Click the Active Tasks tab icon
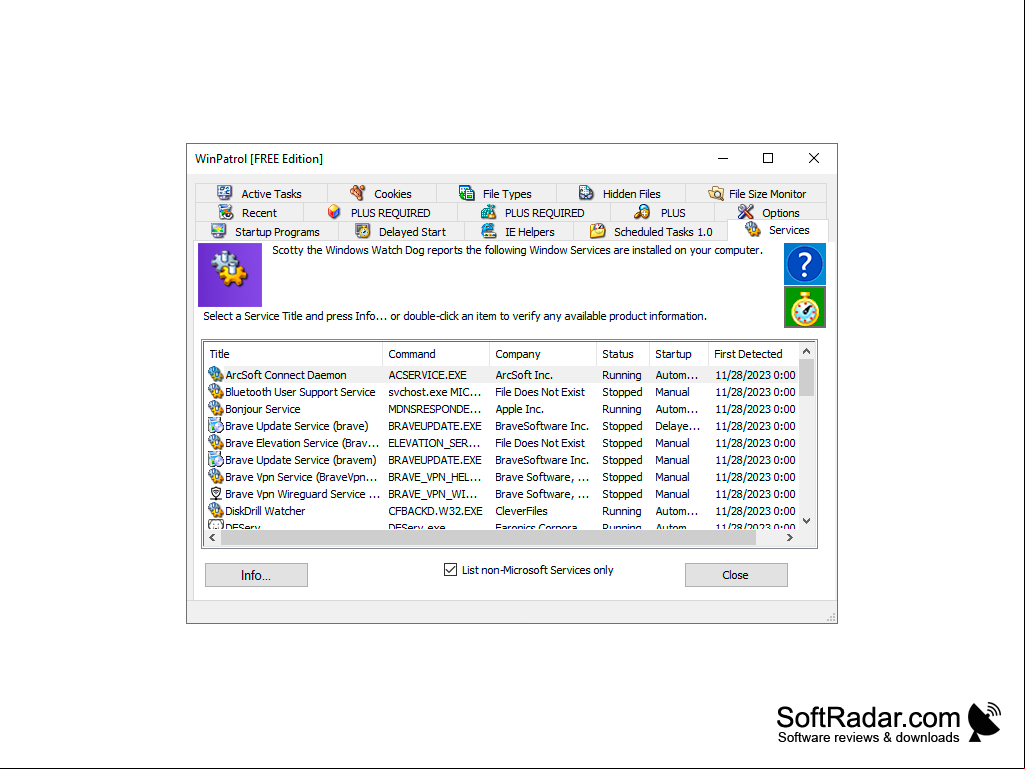 tap(225, 193)
